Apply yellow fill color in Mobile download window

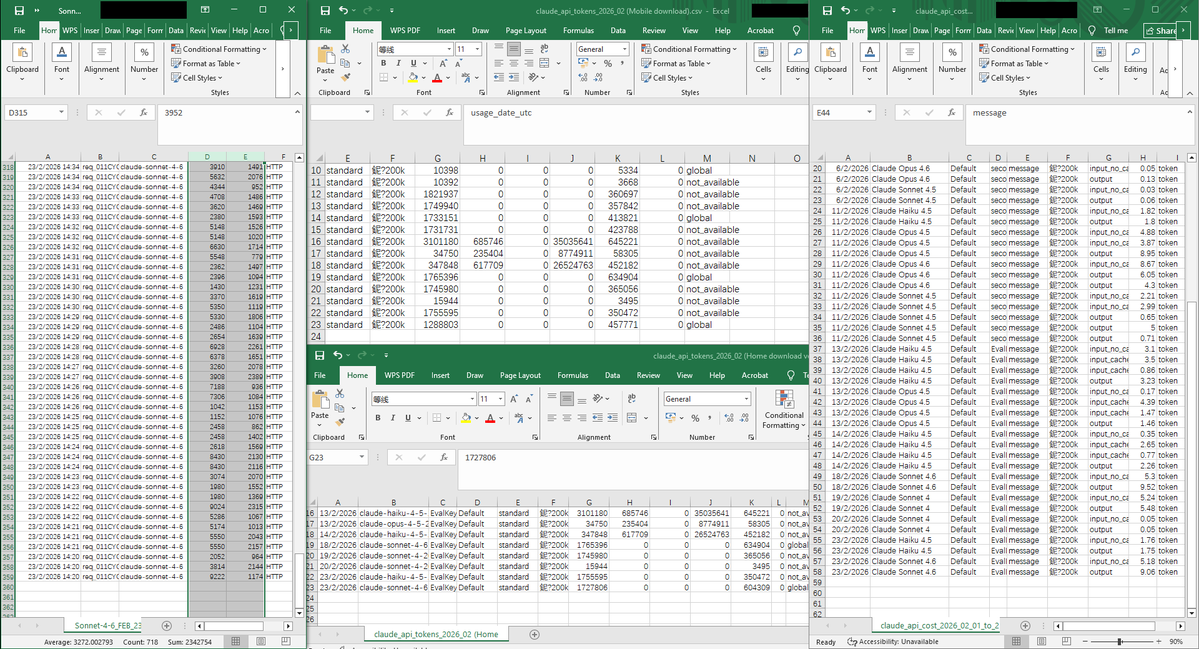tap(413, 77)
